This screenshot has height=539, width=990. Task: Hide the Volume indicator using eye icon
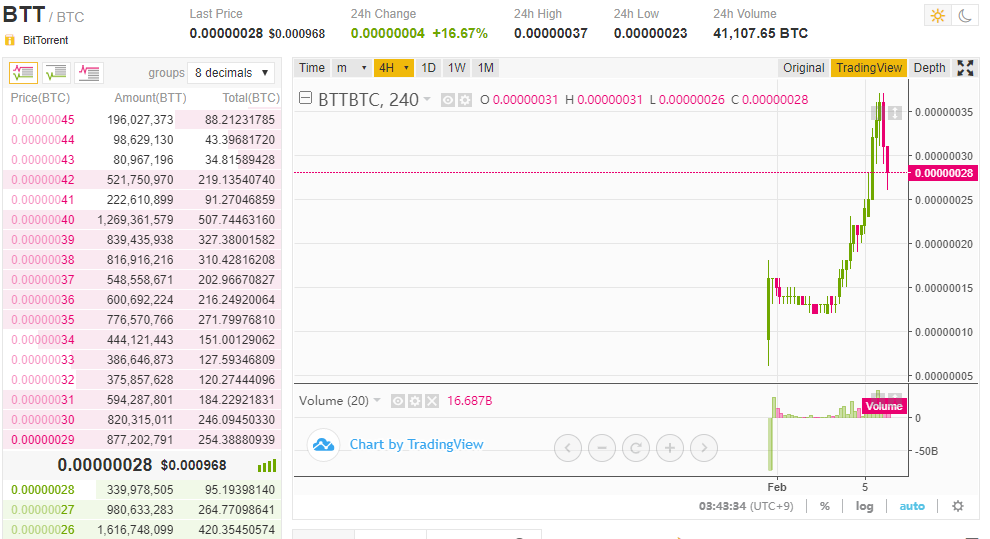398,401
